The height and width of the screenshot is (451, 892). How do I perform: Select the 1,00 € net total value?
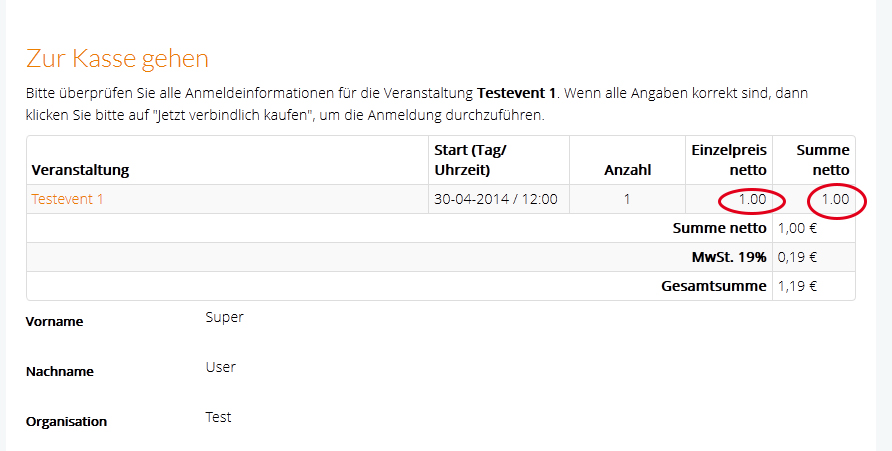797,228
